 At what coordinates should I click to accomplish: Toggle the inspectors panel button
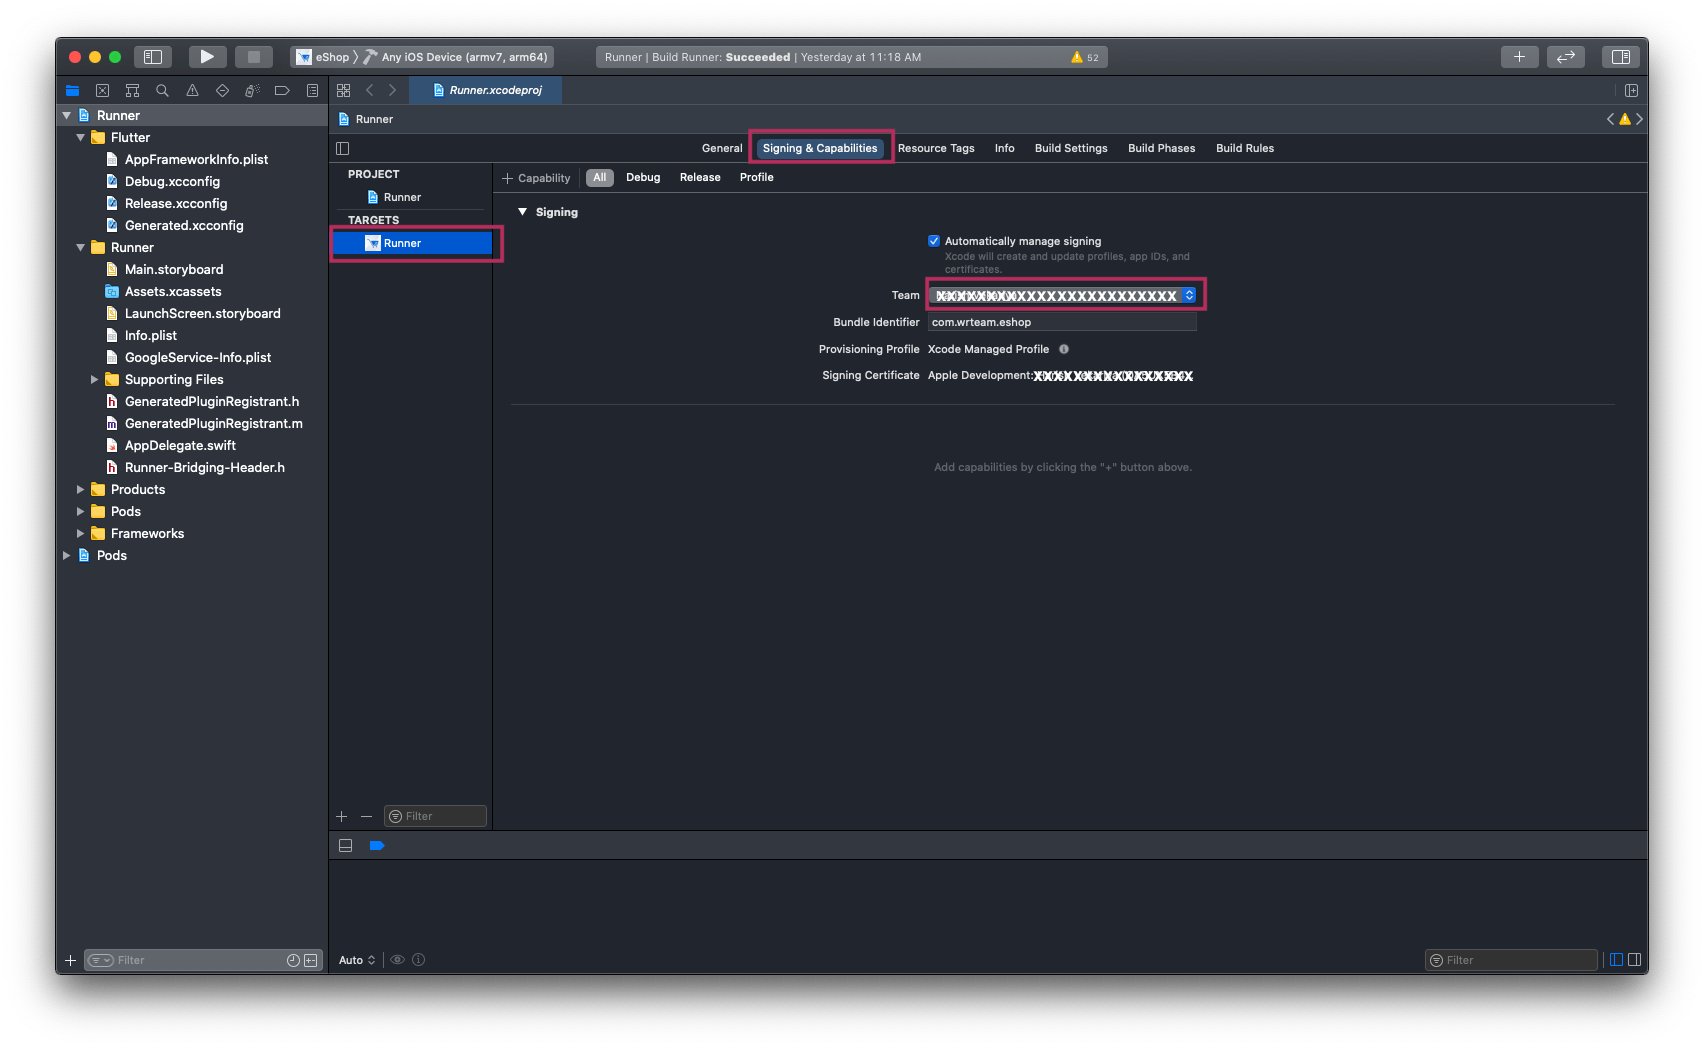1621,57
